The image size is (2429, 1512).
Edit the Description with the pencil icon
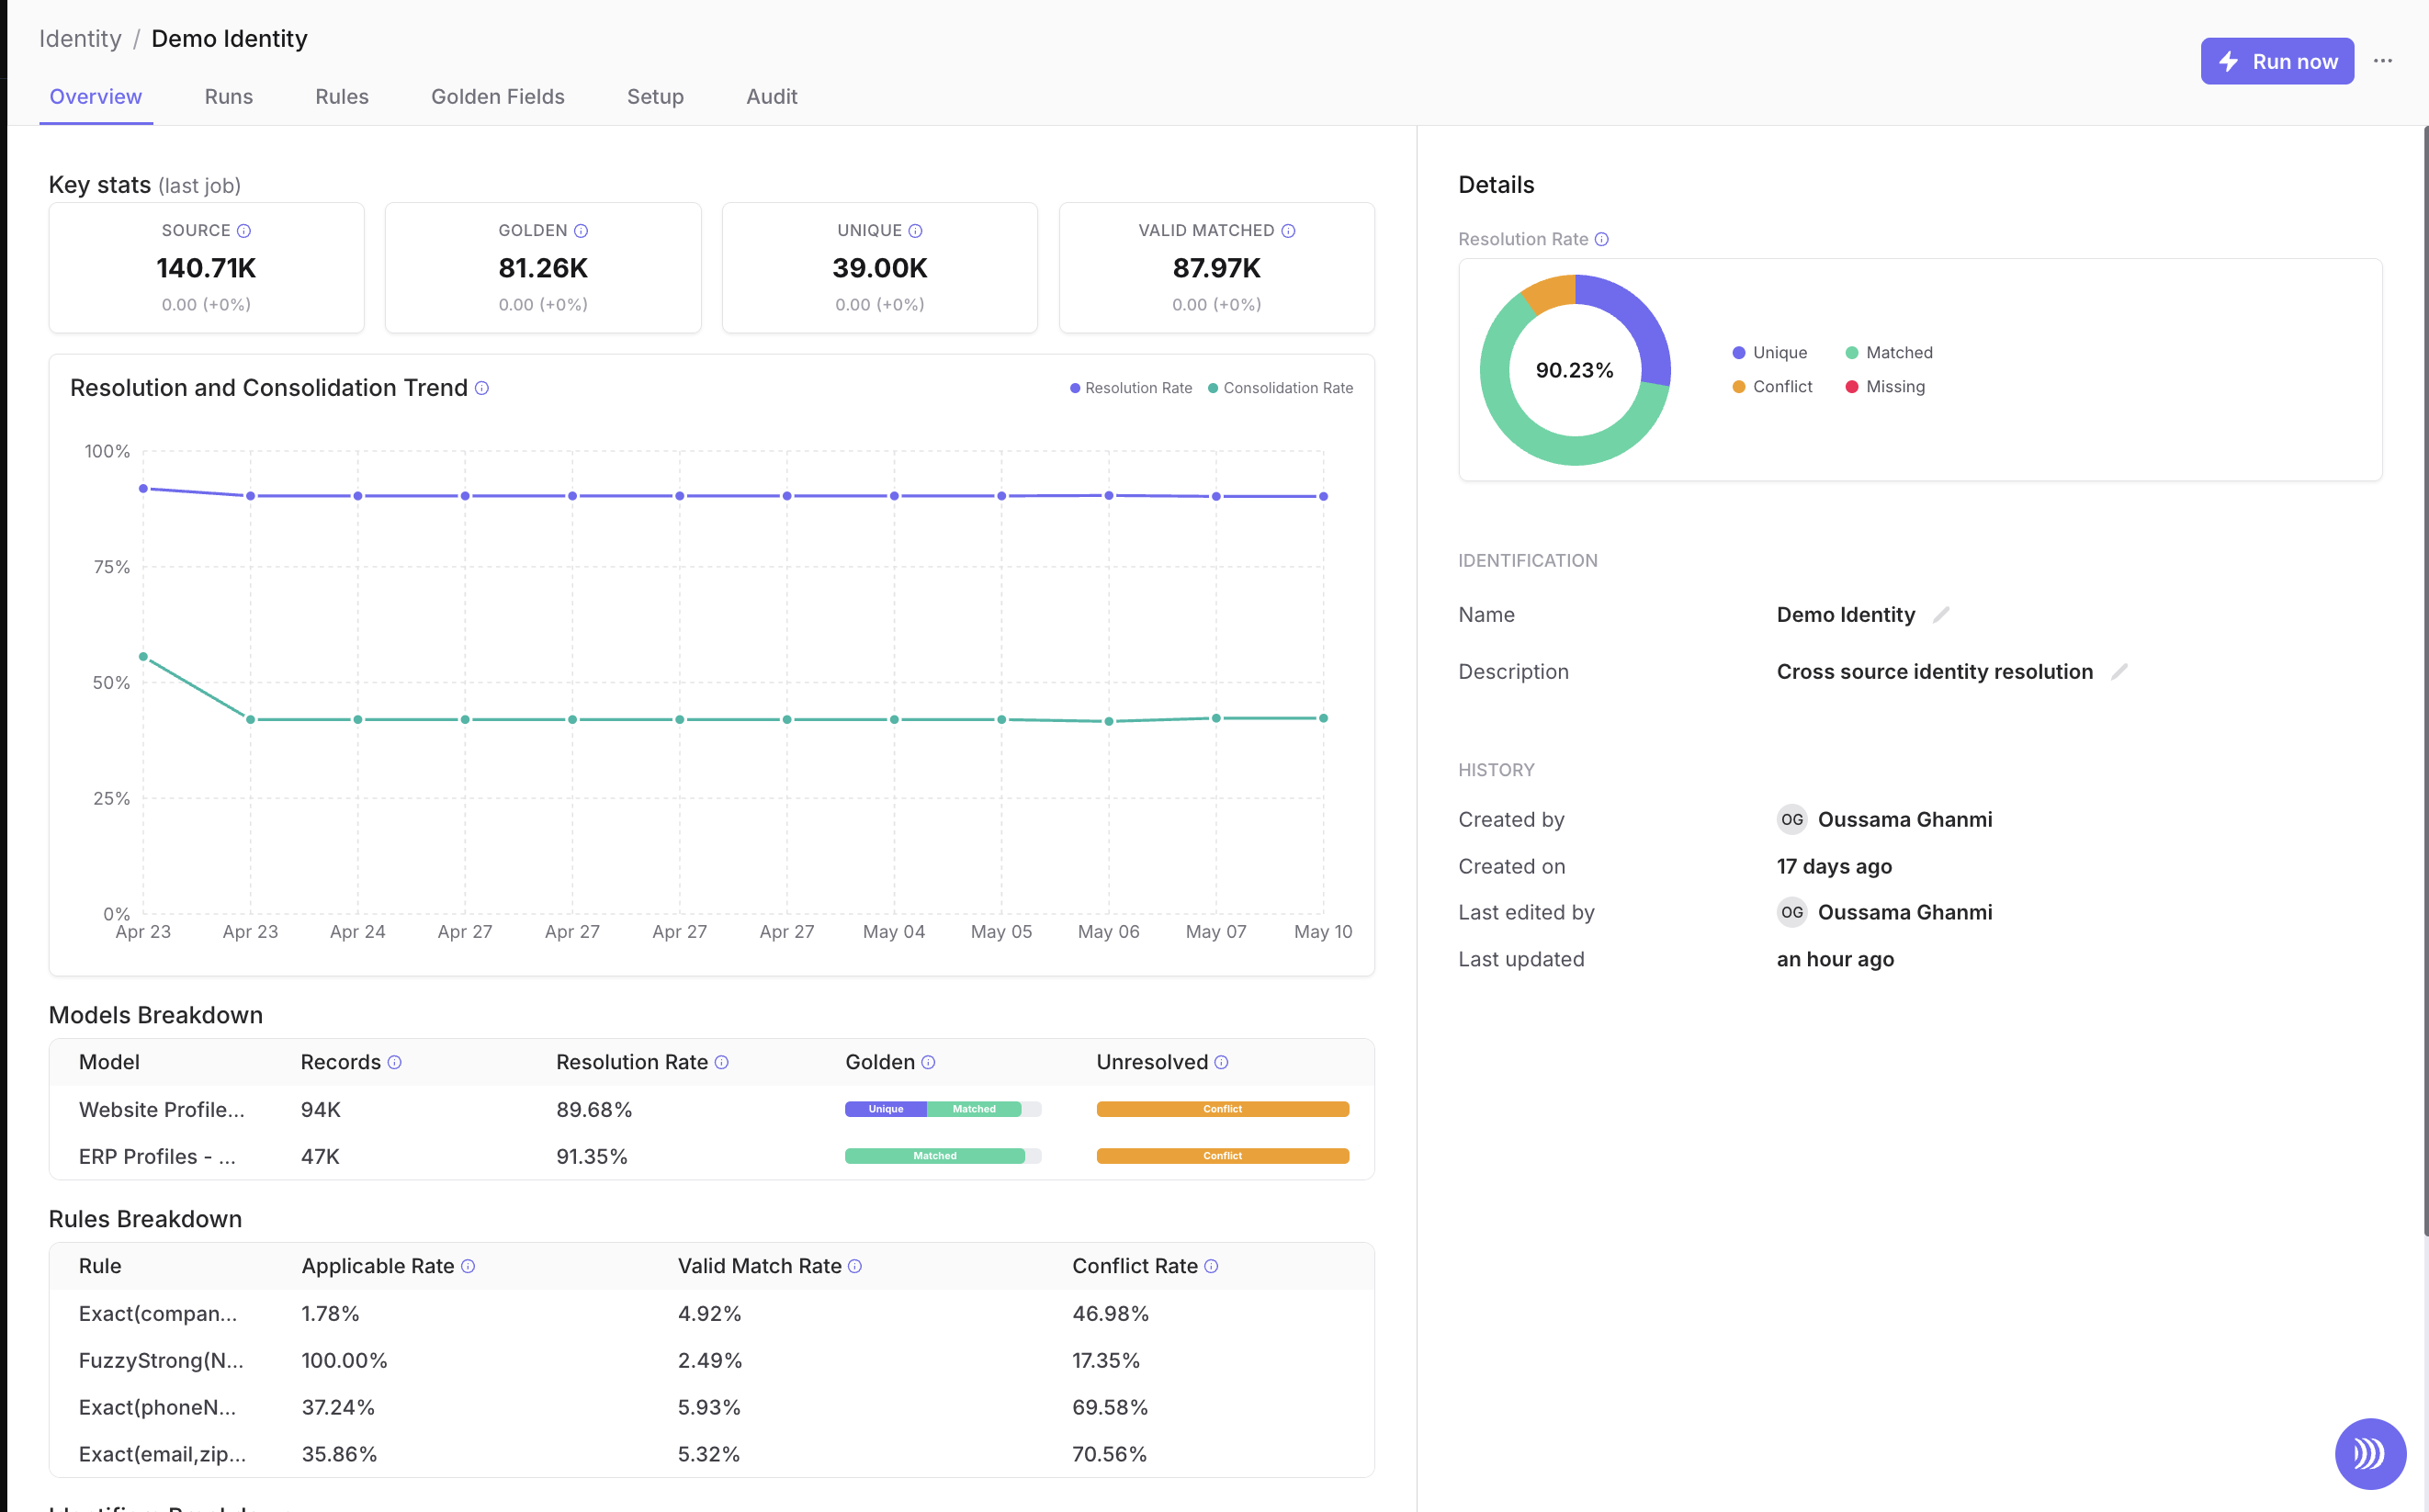pyautogui.click(x=2119, y=672)
